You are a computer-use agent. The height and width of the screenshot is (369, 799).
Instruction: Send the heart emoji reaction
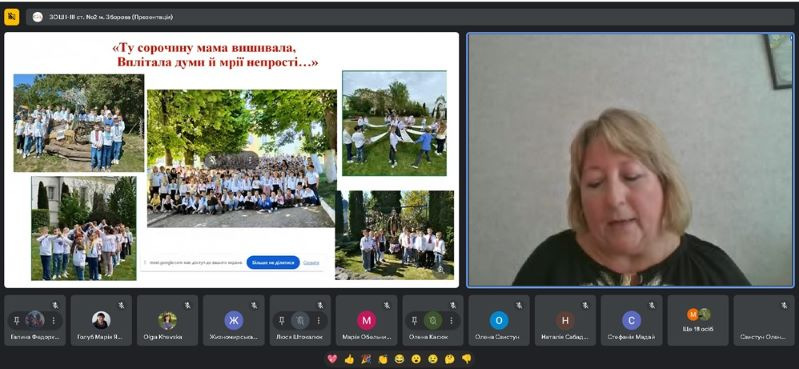(332, 359)
